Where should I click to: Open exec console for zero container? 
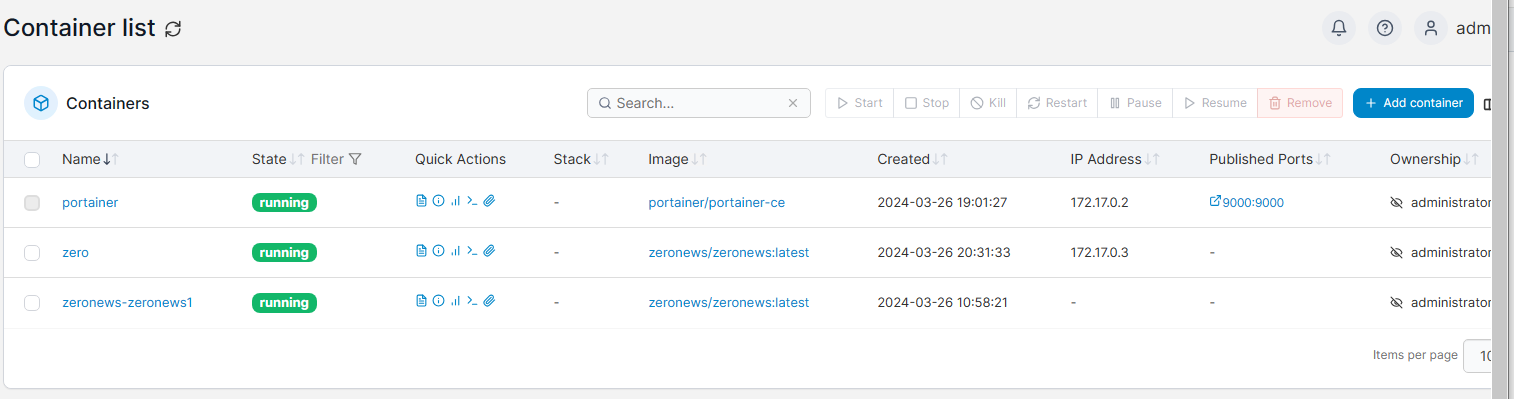coord(472,251)
